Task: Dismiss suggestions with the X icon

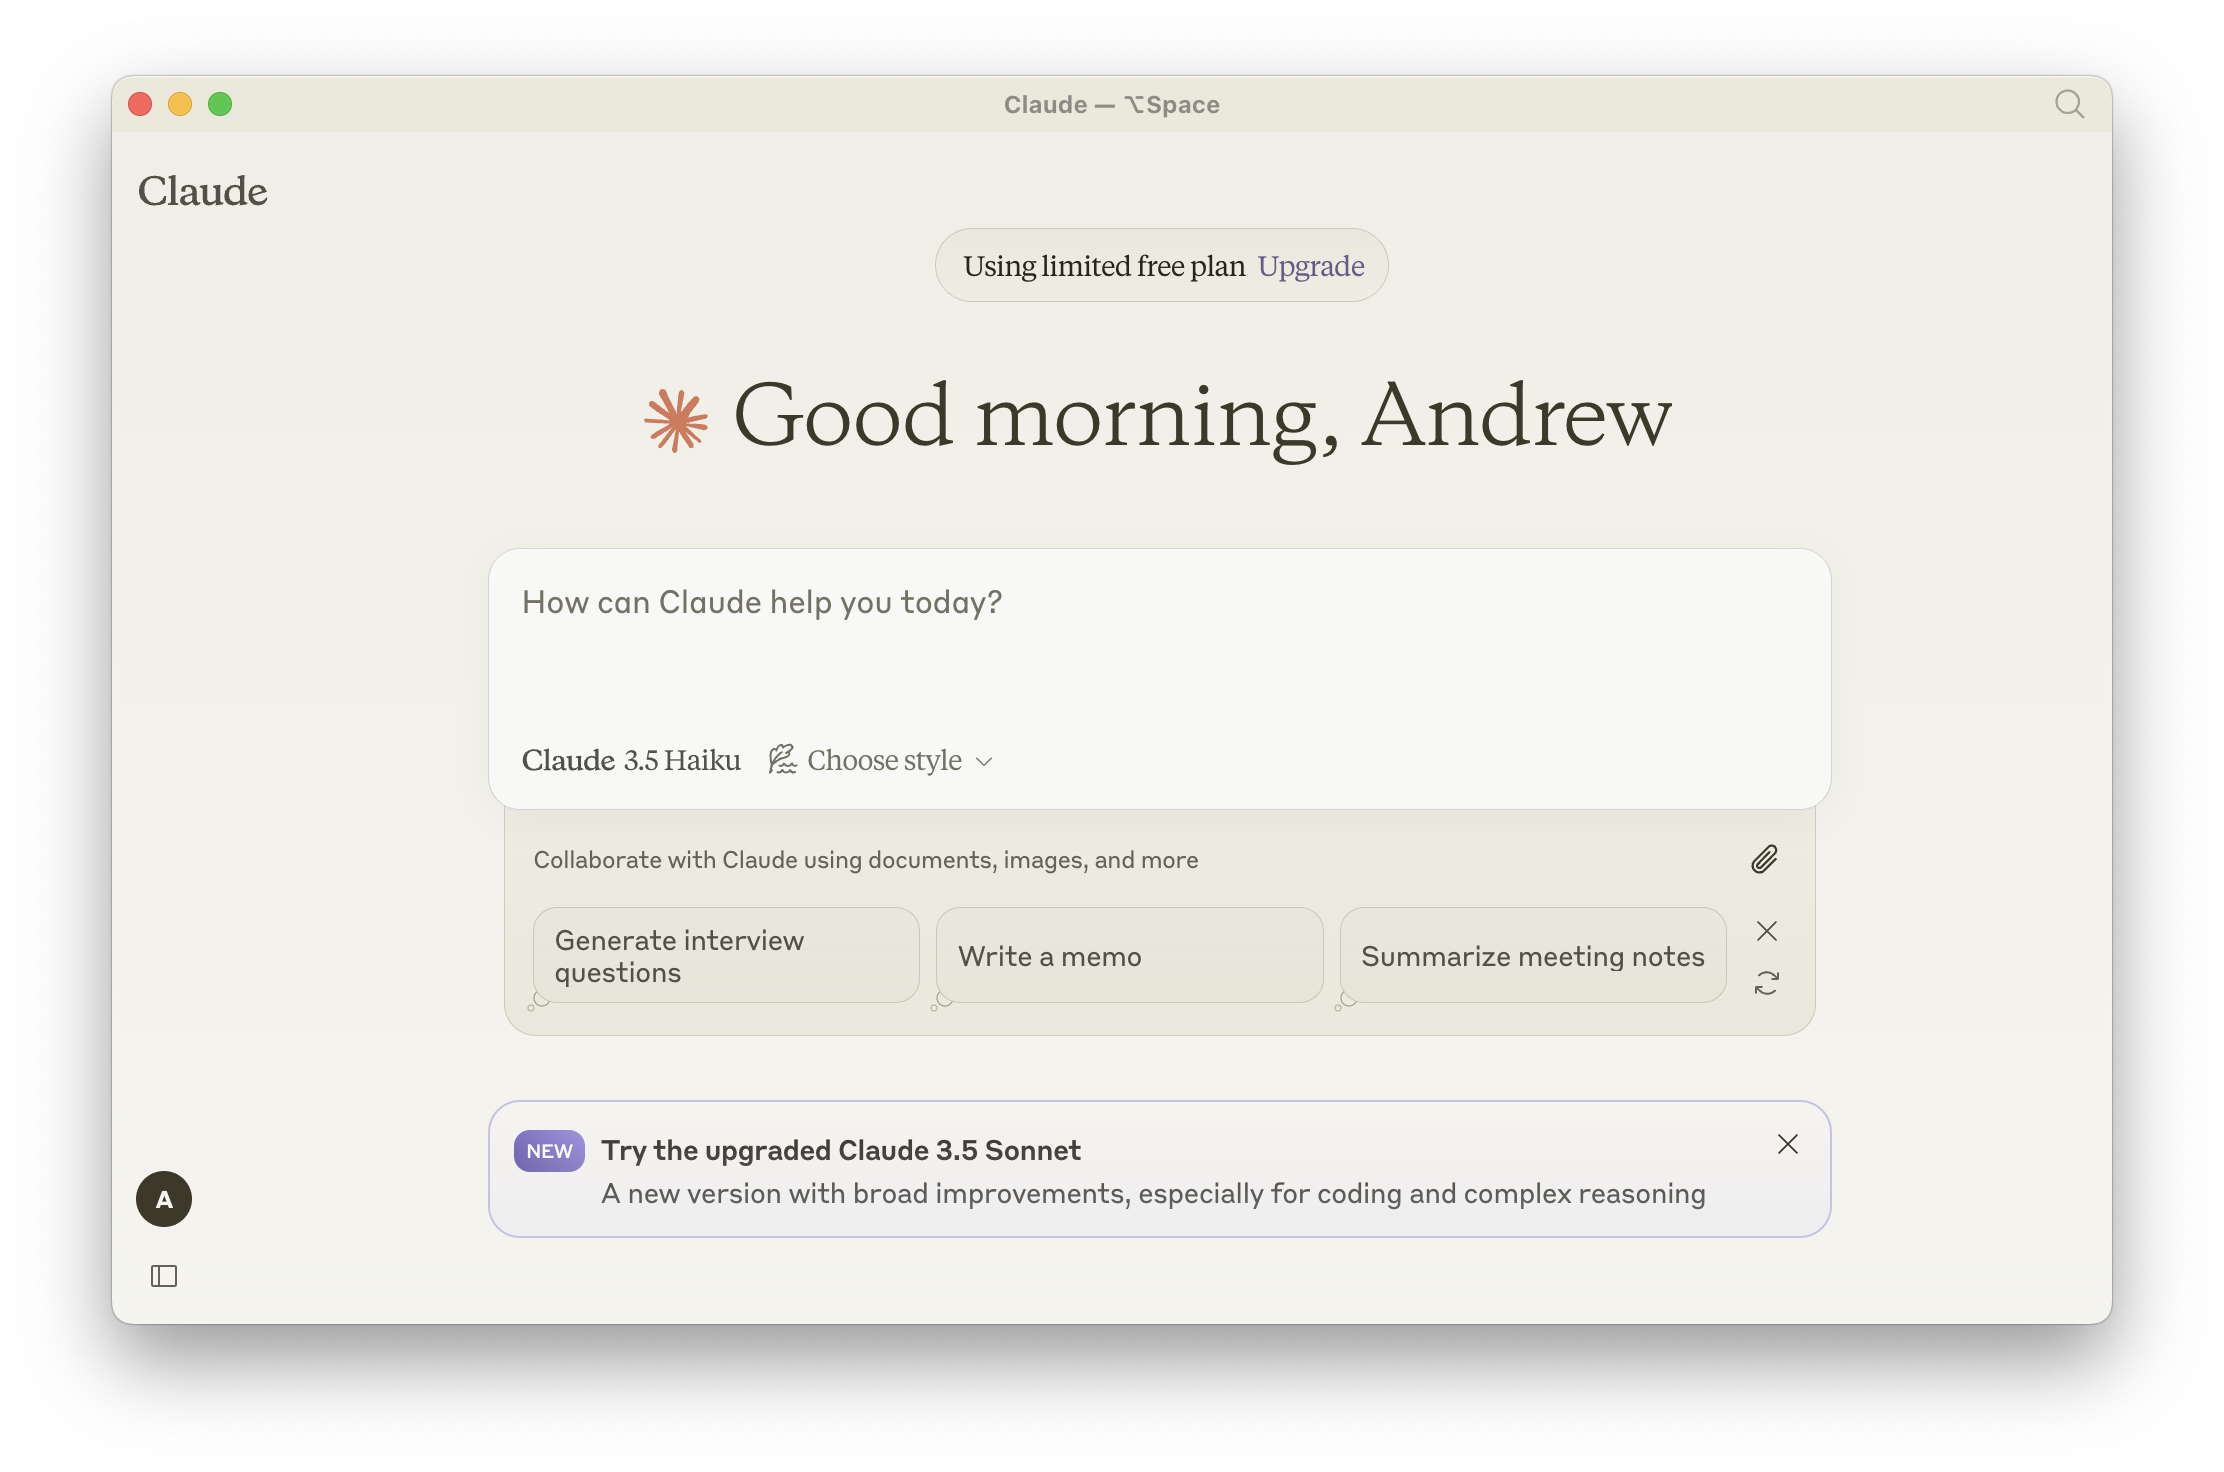Action: coord(1766,931)
